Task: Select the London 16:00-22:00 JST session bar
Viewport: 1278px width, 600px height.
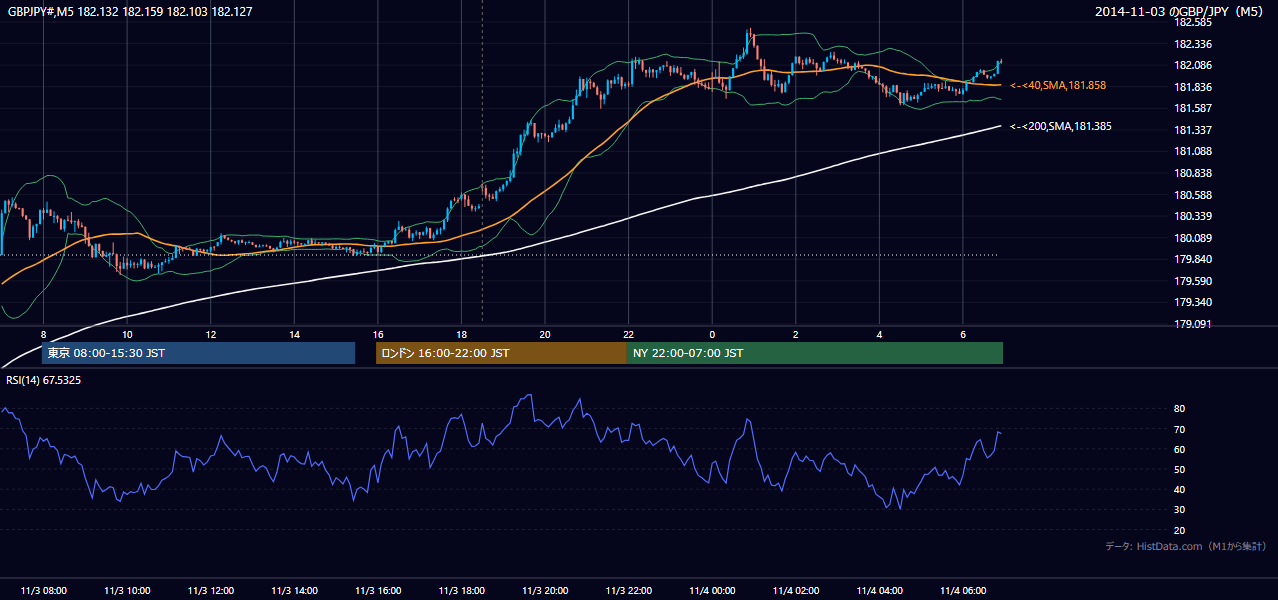Action: coord(501,353)
